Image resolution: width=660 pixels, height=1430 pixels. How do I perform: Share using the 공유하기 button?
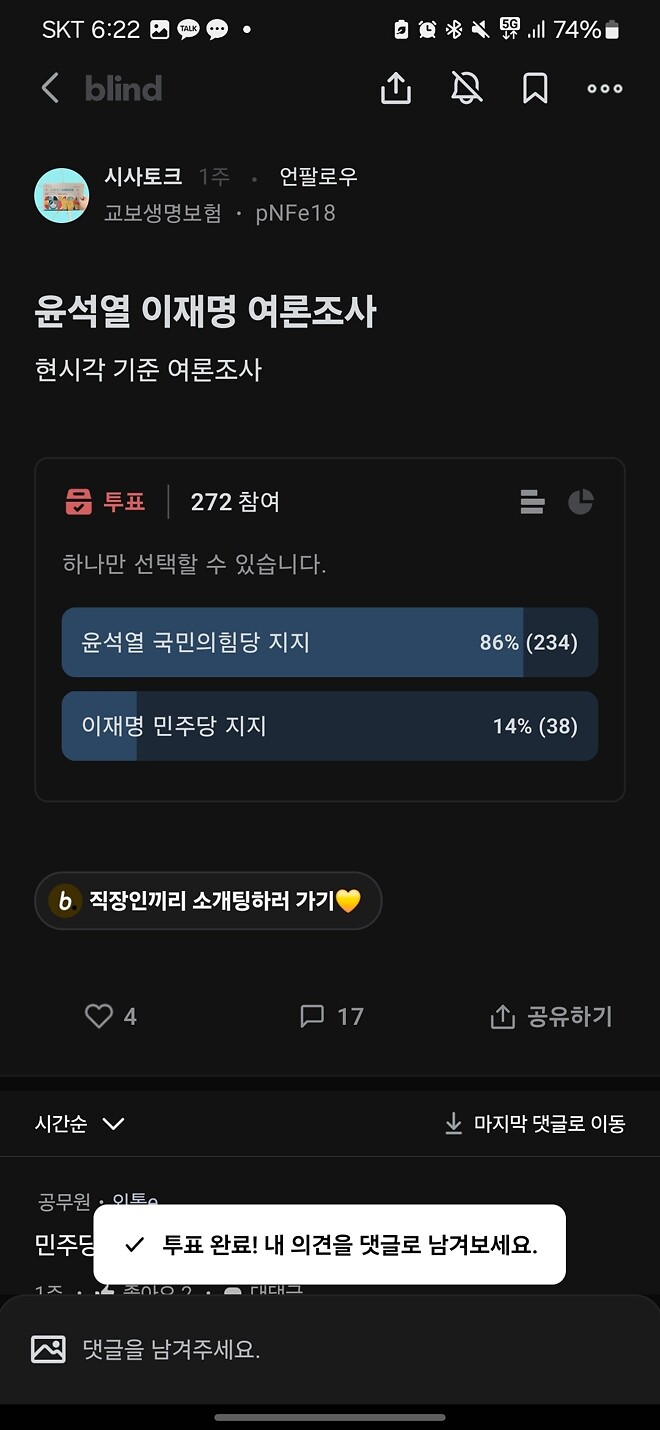point(548,1016)
